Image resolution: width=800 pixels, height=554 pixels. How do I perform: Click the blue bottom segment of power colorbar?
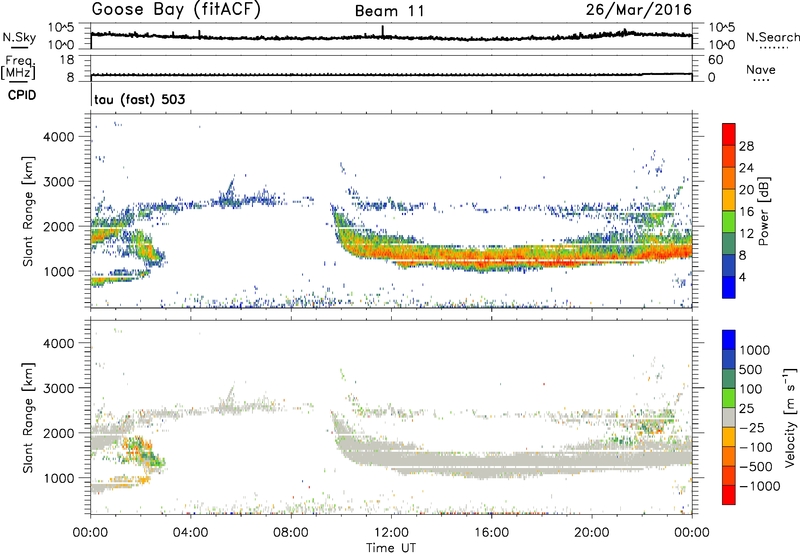pyautogui.click(x=729, y=289)
